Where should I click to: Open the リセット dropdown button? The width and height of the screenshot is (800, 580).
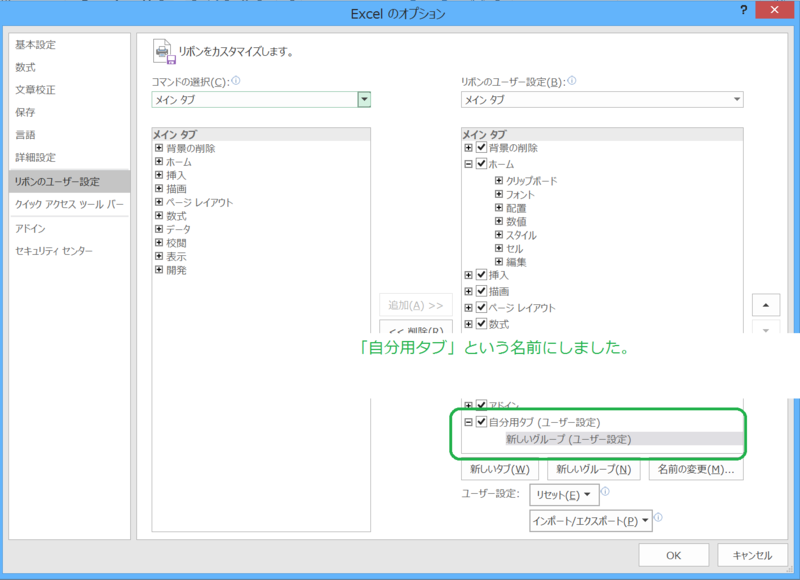(x=563, y=495)
